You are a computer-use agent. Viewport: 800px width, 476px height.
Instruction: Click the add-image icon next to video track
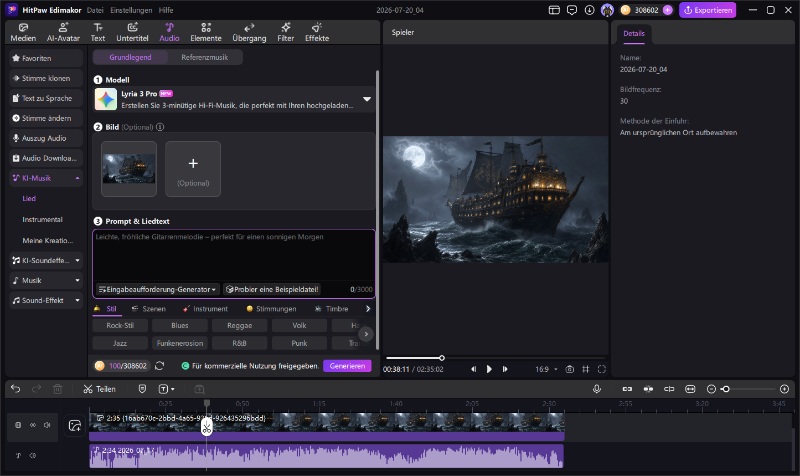[x=74, y=425]
